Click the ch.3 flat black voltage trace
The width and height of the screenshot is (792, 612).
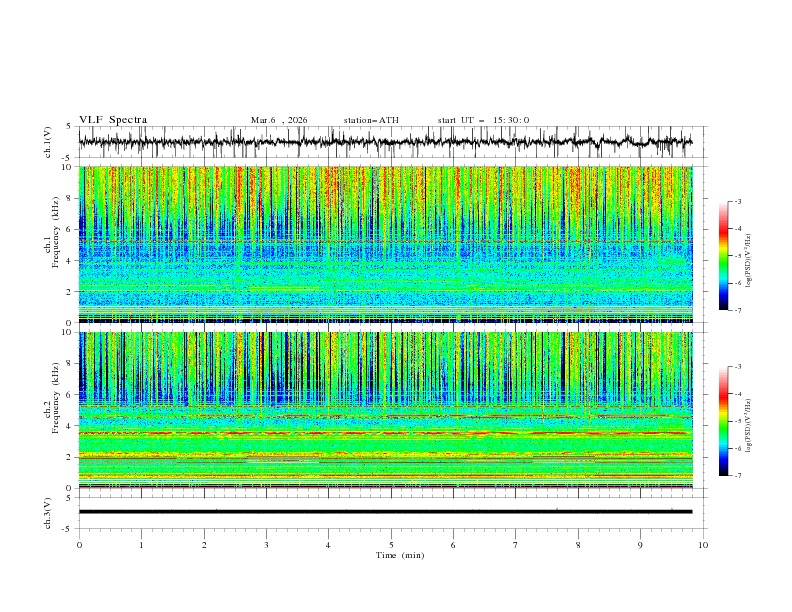(385, 512)
